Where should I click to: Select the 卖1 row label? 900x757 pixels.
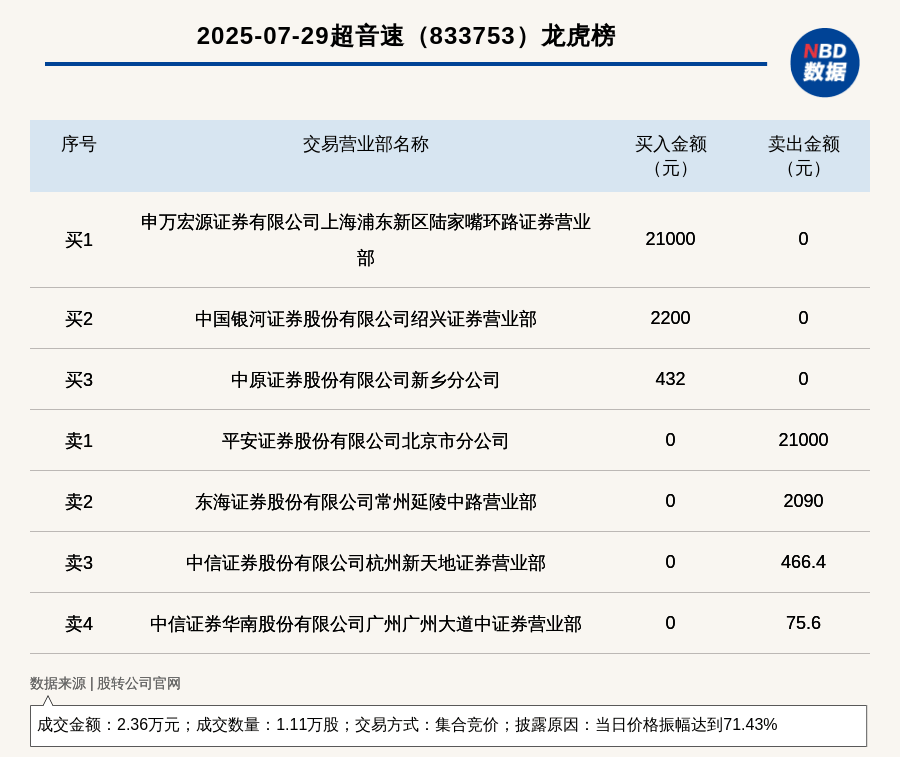(79, 441)
